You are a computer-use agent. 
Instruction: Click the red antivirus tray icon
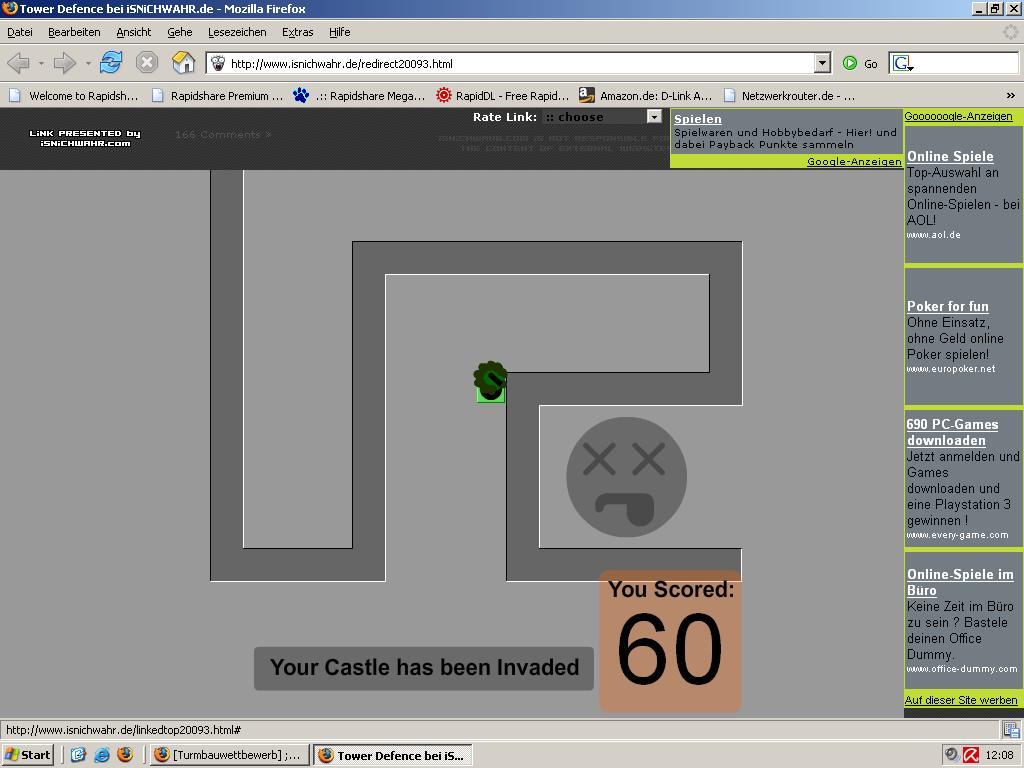(971, 755)
